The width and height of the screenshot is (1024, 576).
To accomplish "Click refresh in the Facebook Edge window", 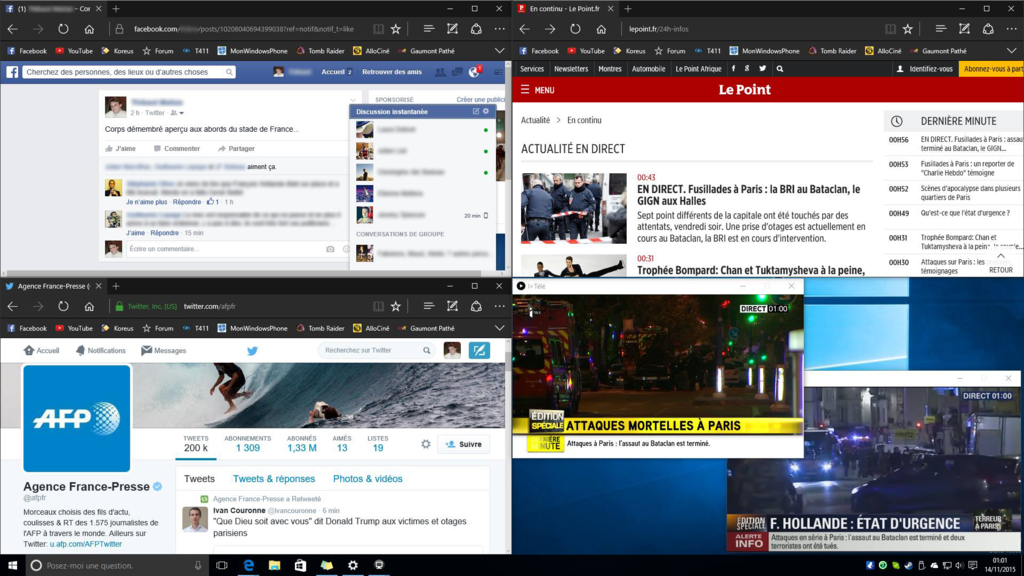I will click(63, 29).
